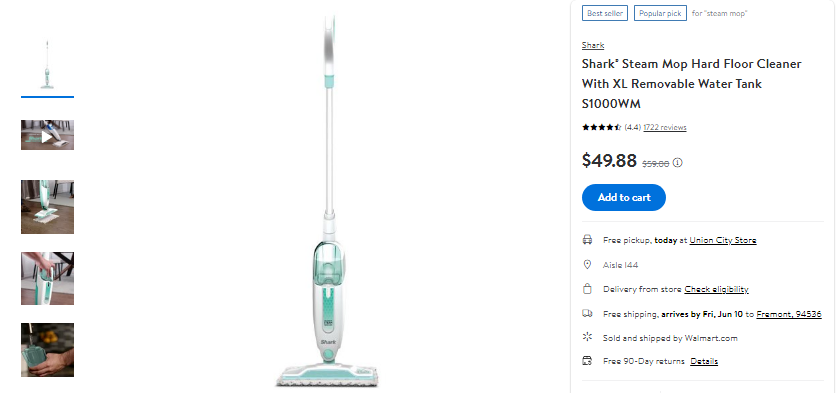Viewport: 839px width, 393px height.
Task: Select the Best seller badge
Action: (x=605, y=13)
